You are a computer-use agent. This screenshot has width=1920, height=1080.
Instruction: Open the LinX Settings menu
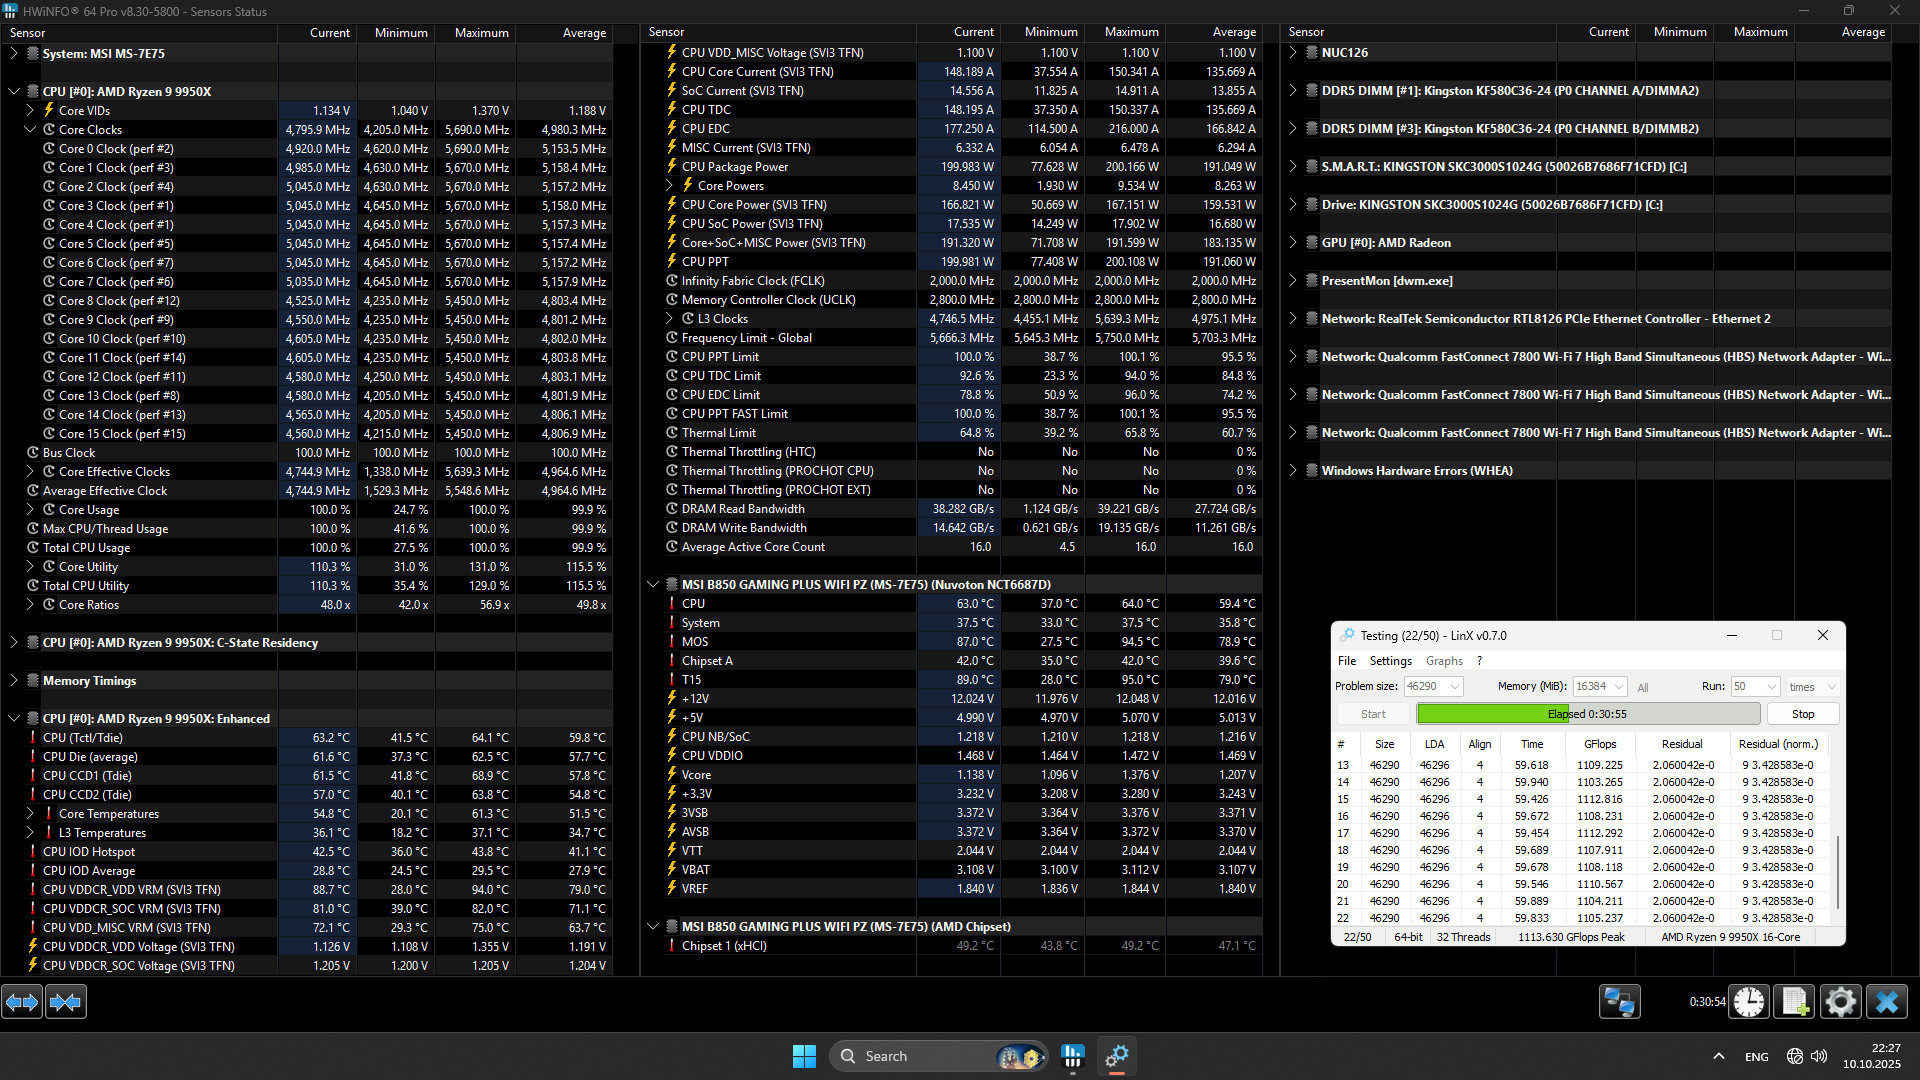1390,661
